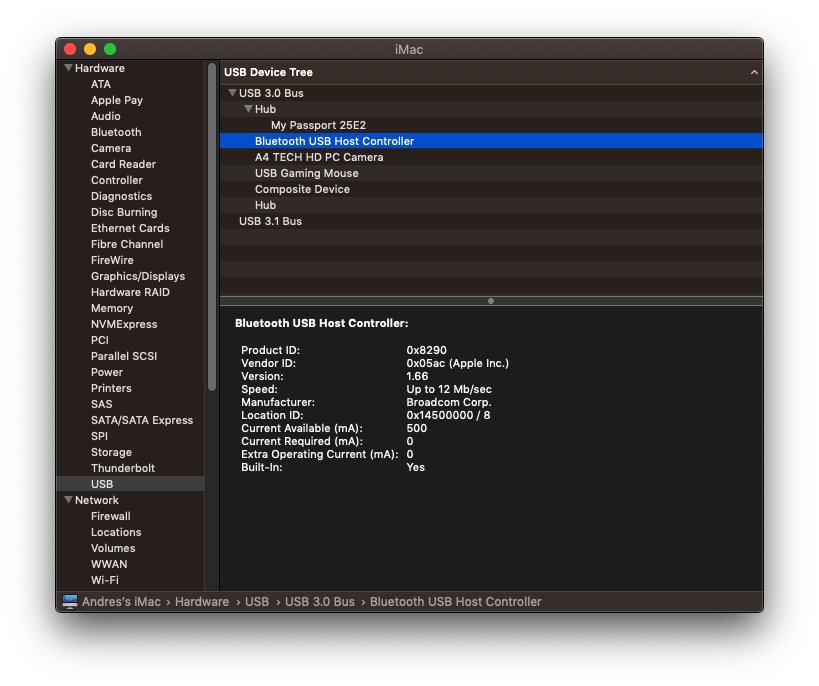Viewport: 819px width, 686px height.
Task: Click the USB Device Tree sort chevron
Action: (754, 73)
